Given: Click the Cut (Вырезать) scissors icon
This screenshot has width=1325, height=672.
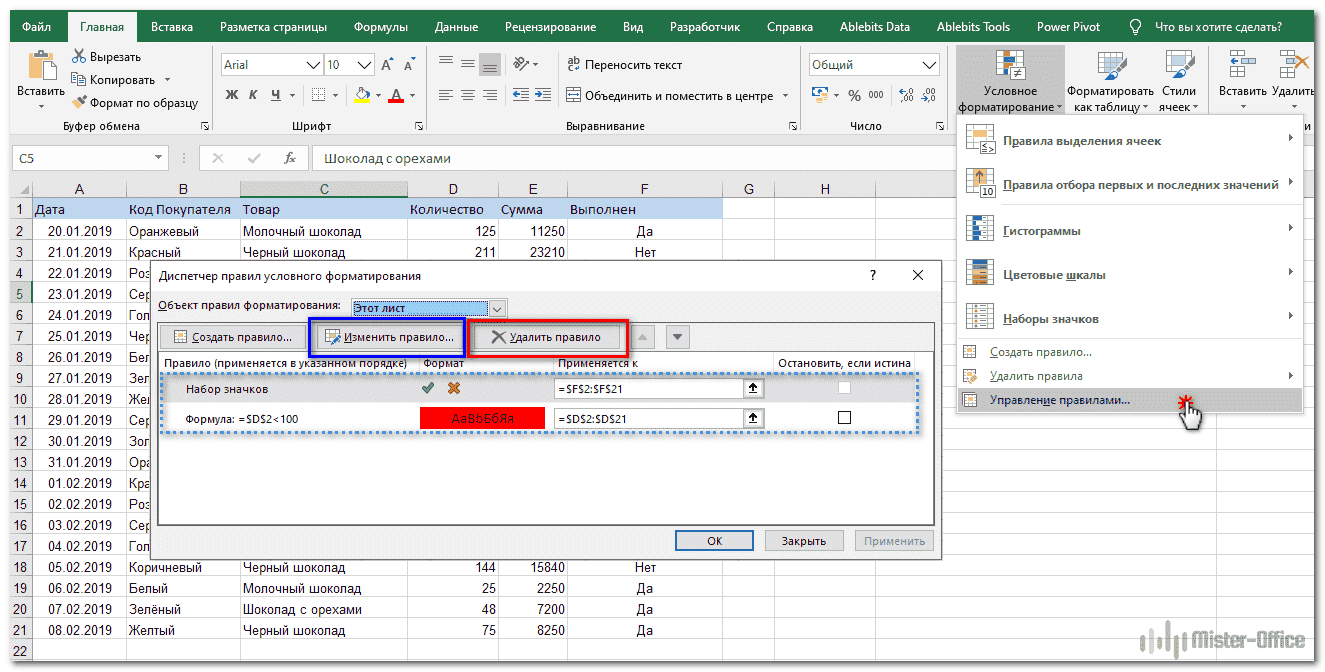Looking at the screenshot, I should 80,57.
